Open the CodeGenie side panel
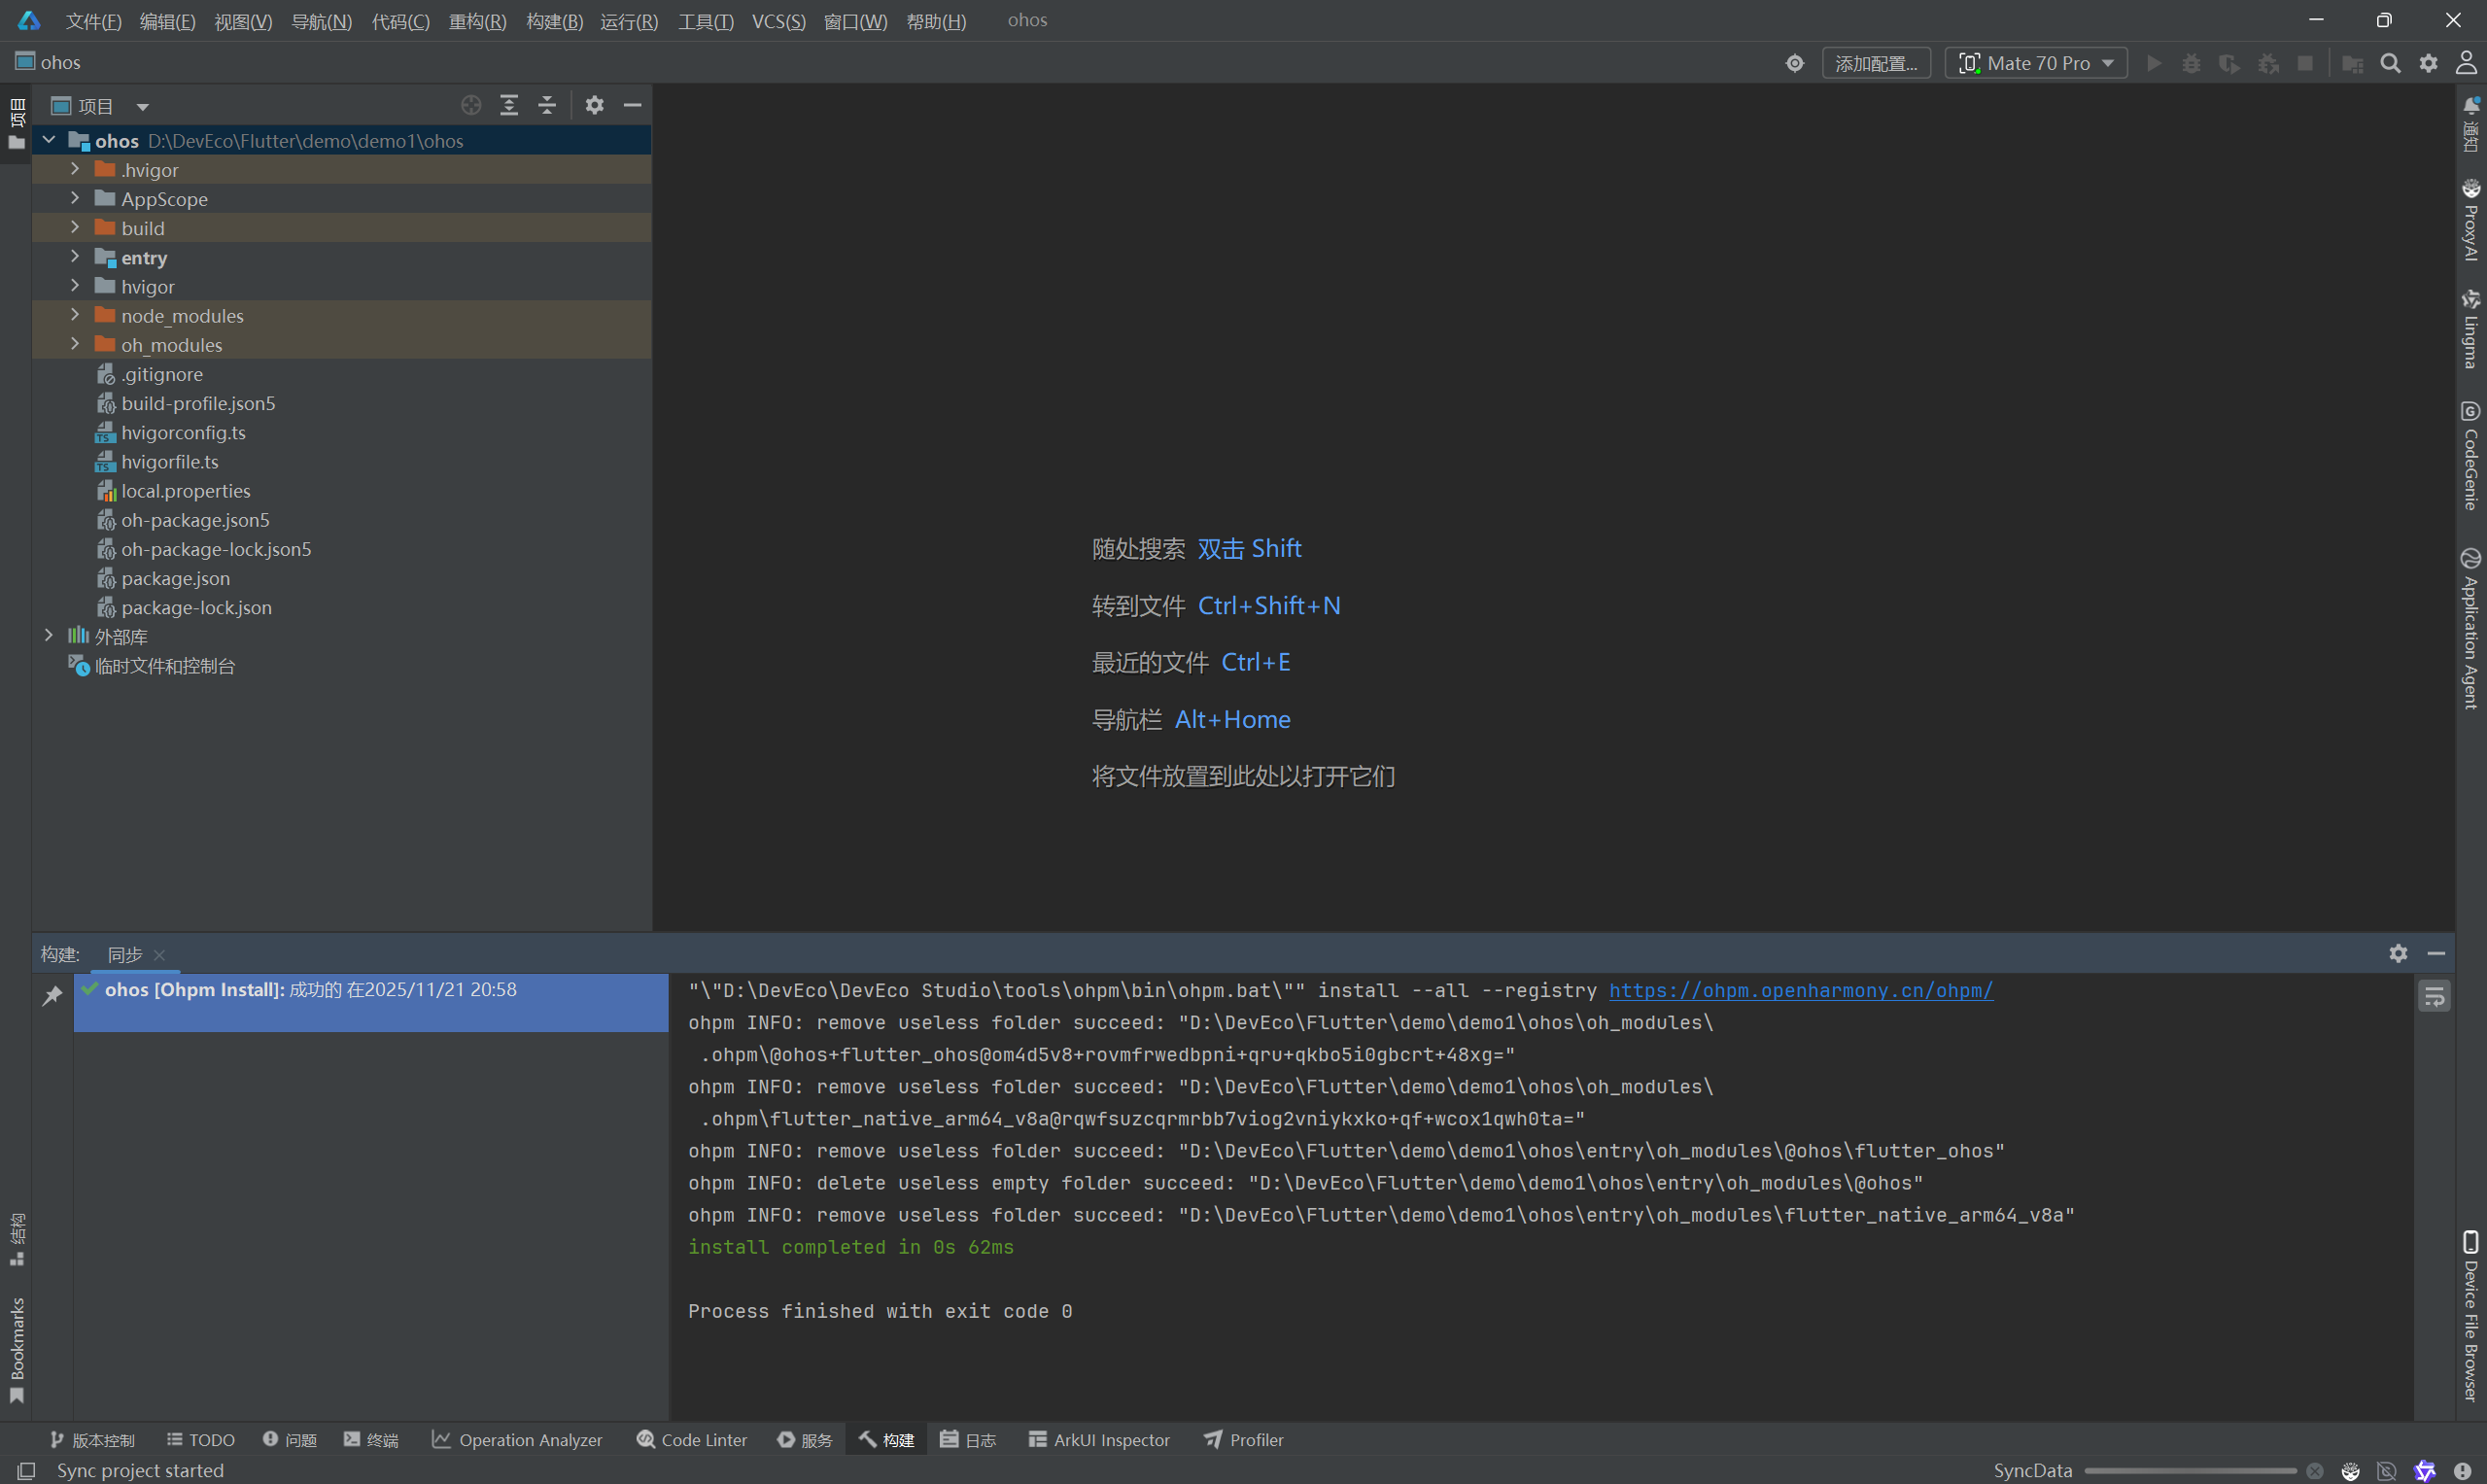Viewport: 2487px width, 1484px height. 2471,455
